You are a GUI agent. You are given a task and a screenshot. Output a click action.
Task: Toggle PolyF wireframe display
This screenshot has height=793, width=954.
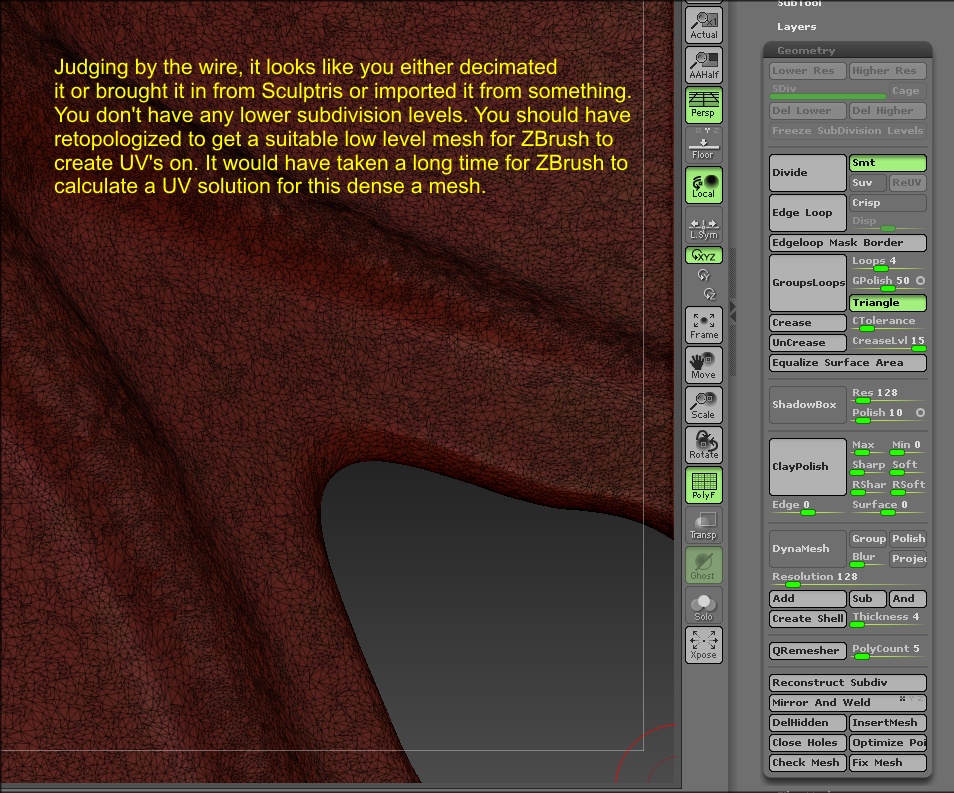704,485
